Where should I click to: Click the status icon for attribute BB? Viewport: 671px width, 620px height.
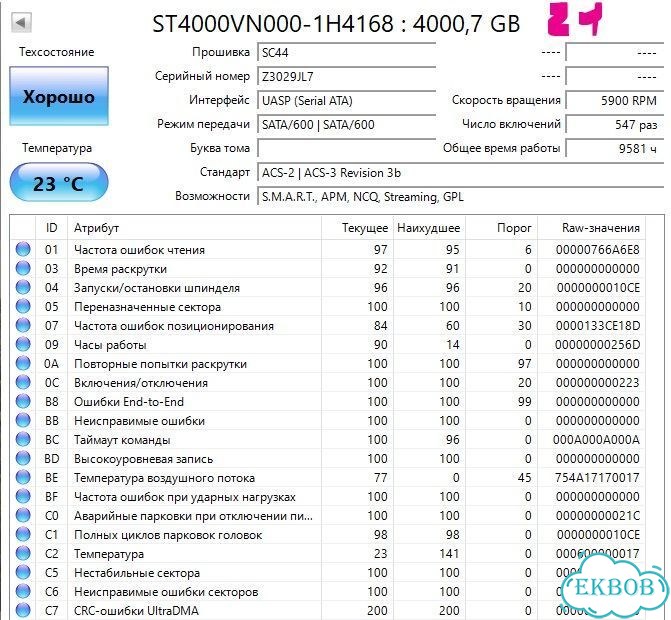tap(23, 420)
